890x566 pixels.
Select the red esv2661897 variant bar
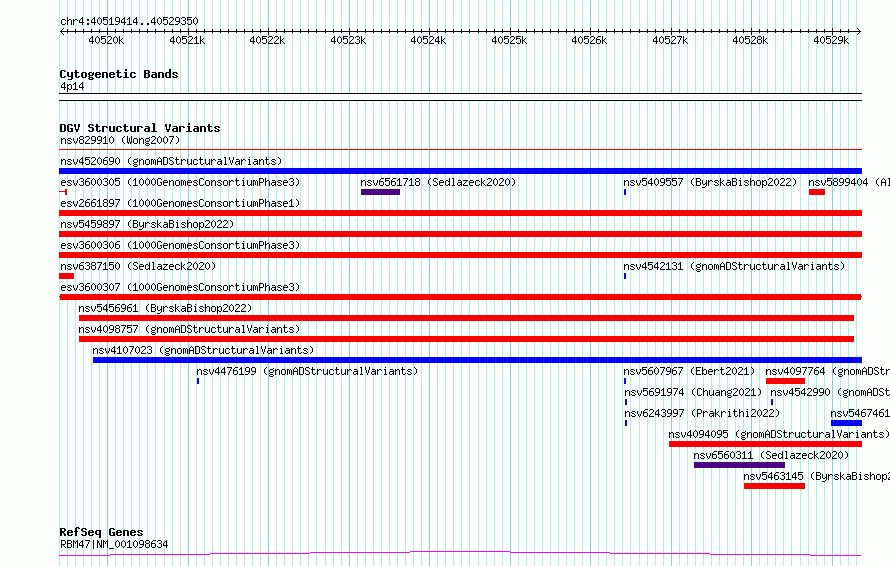coord(460,213)
